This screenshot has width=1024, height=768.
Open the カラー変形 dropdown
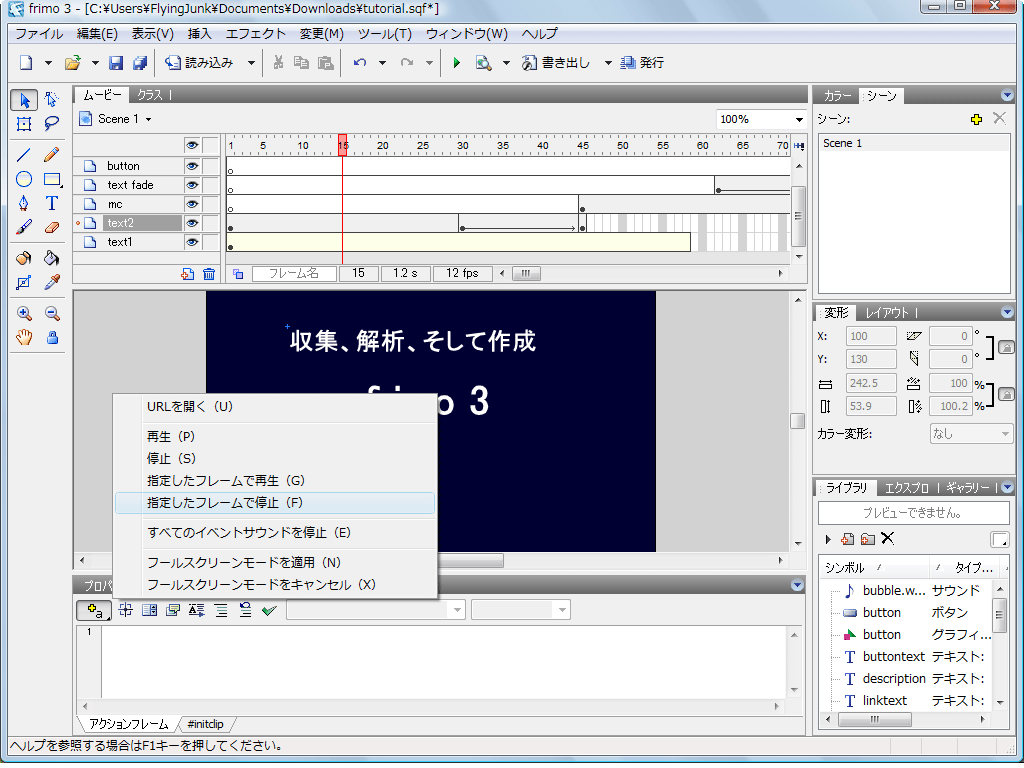coord(971,434)
